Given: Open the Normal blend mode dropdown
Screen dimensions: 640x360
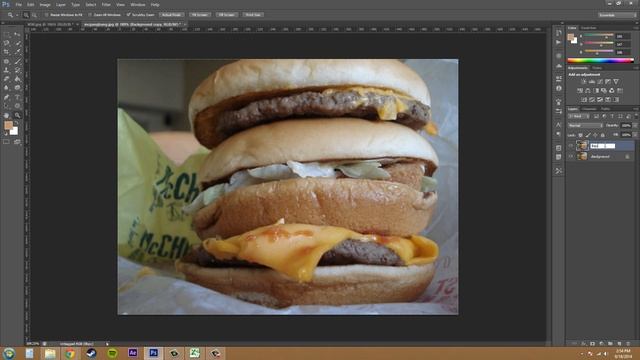Looking at the screenshot, I should pyautogui.click(x=585, y=125).
